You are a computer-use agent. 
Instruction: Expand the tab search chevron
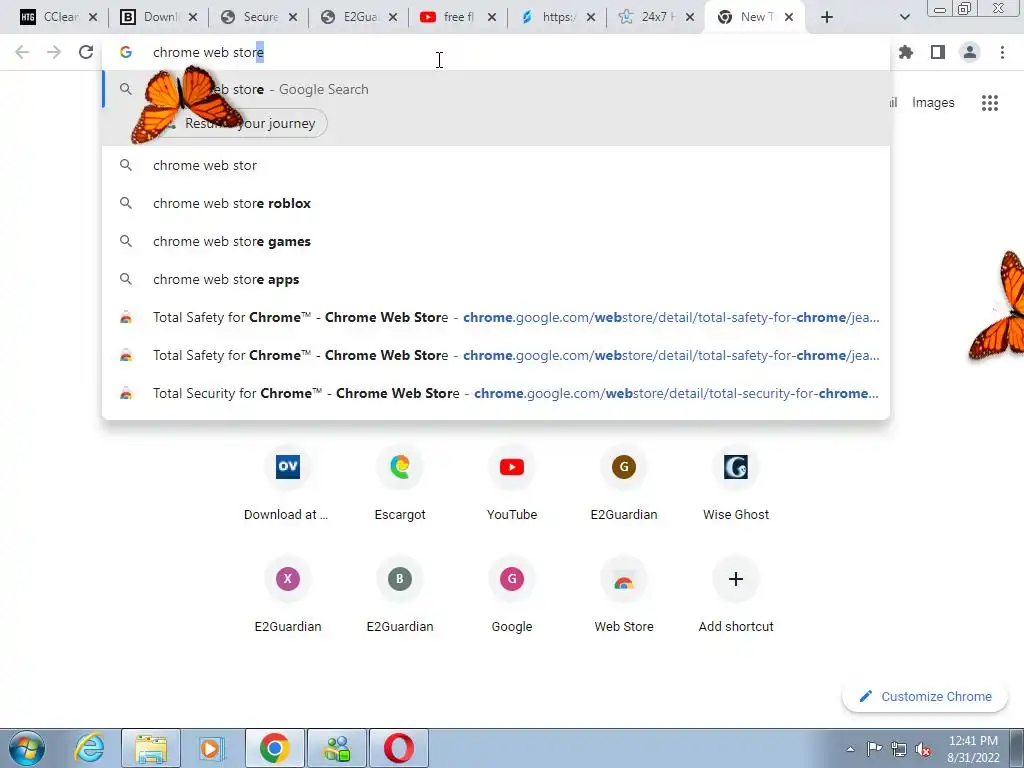coord(904,17)
